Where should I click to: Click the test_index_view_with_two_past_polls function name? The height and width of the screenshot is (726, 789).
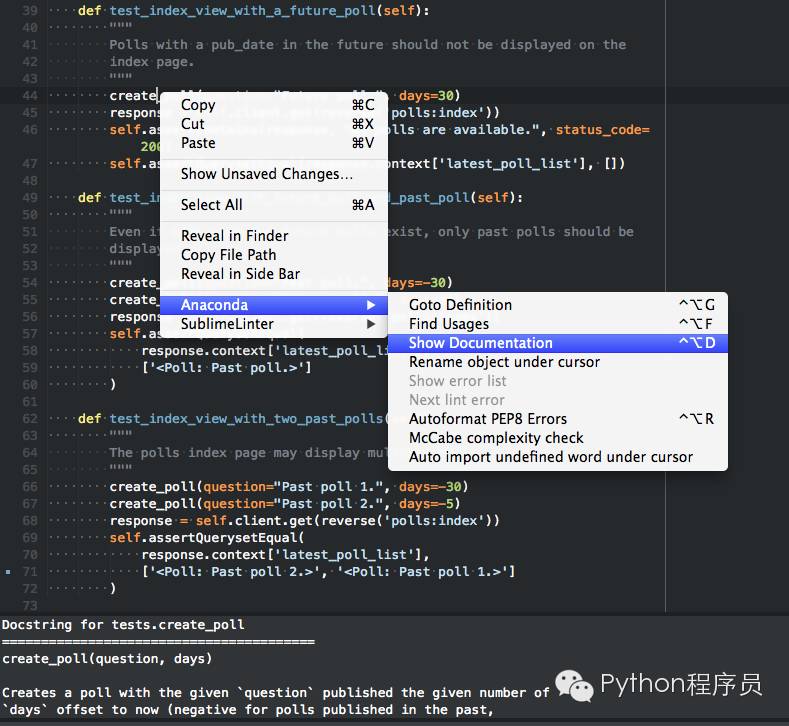247,419
